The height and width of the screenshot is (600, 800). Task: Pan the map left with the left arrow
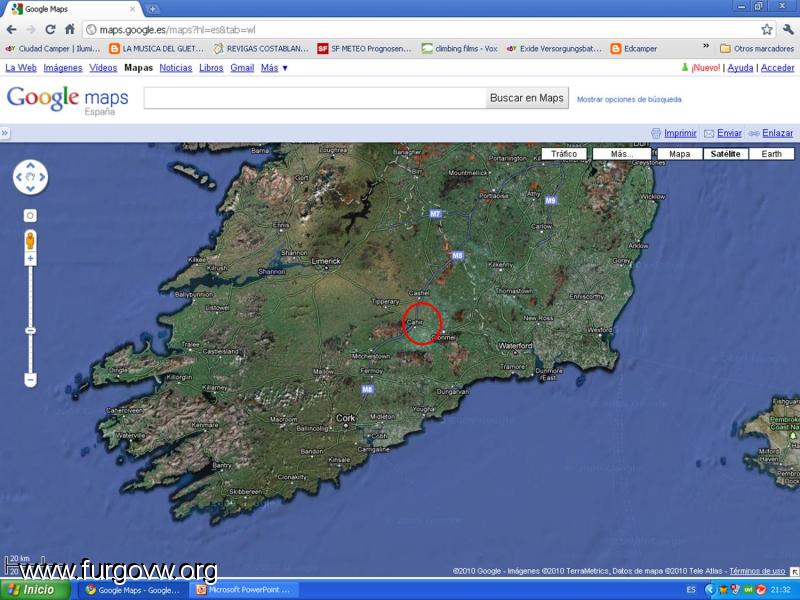pyautogui.click(x=19, y=177)
